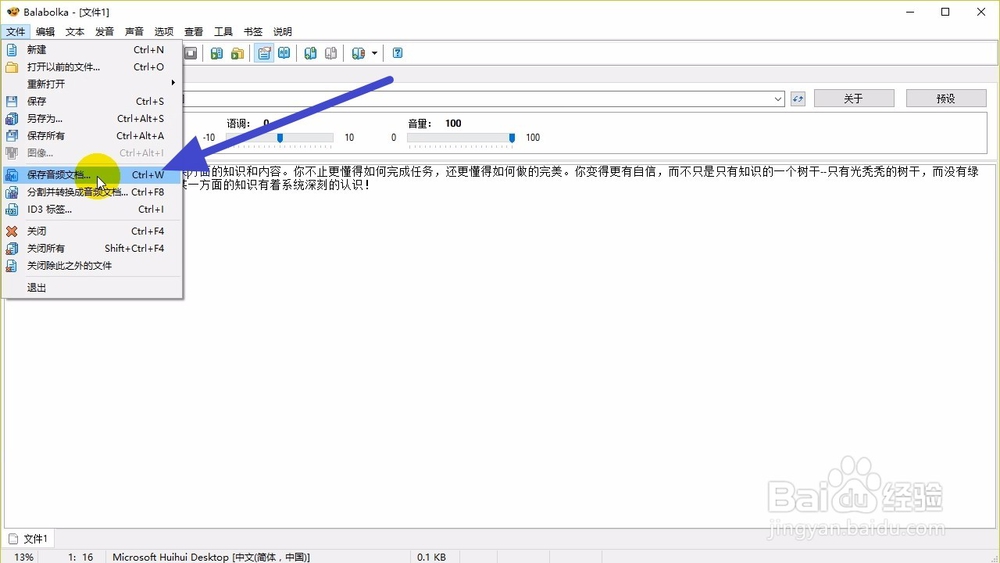Select 保存 Ctrl+S in the menu
Screen dimensions: 1000x563
pyautogui.click(x=92, y=101)
